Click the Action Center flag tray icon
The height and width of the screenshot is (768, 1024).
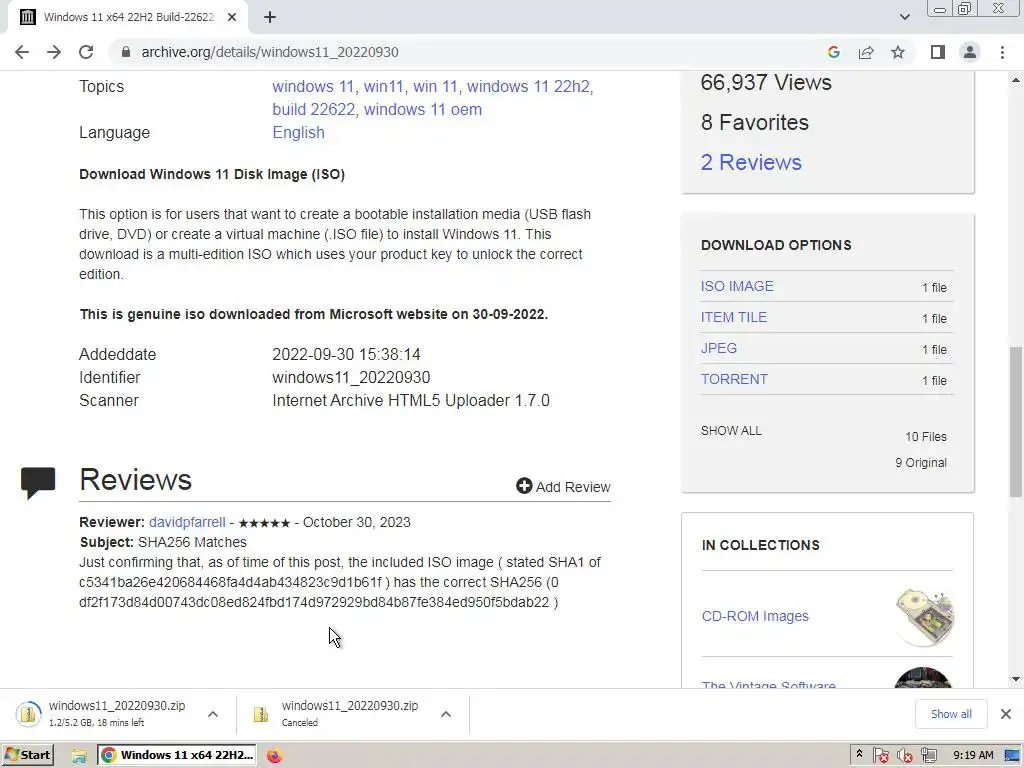coord(880,756)
